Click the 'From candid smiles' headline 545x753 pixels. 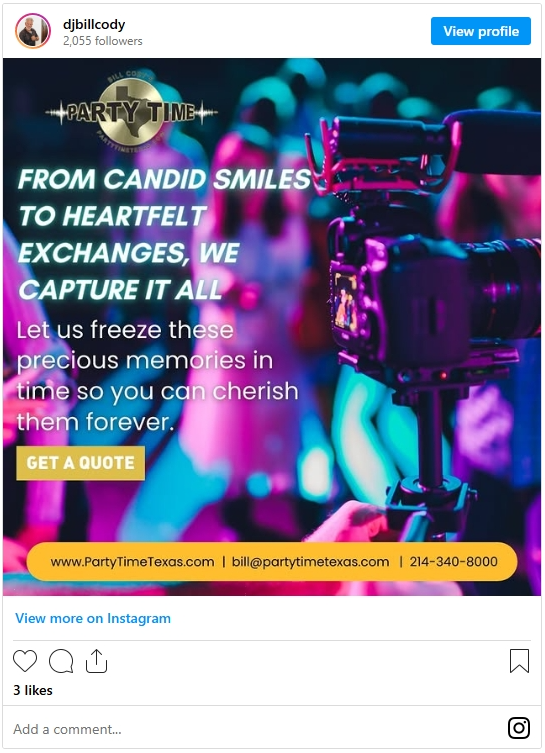tap(163, 234)
